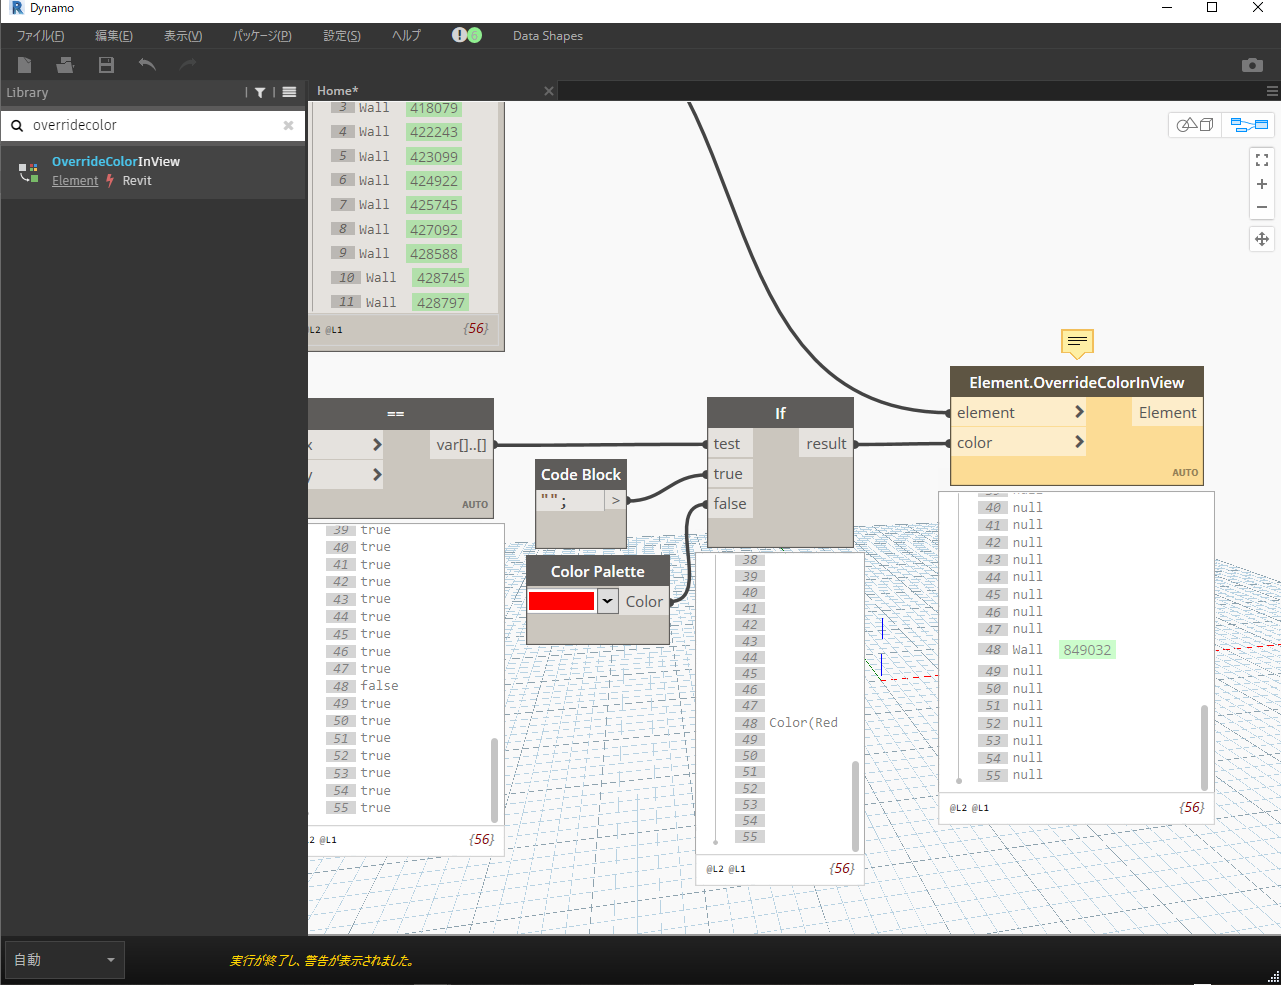The image size is (1281, 985).
Task: Click the Pan mode icon
Action: coord(1262,239)
